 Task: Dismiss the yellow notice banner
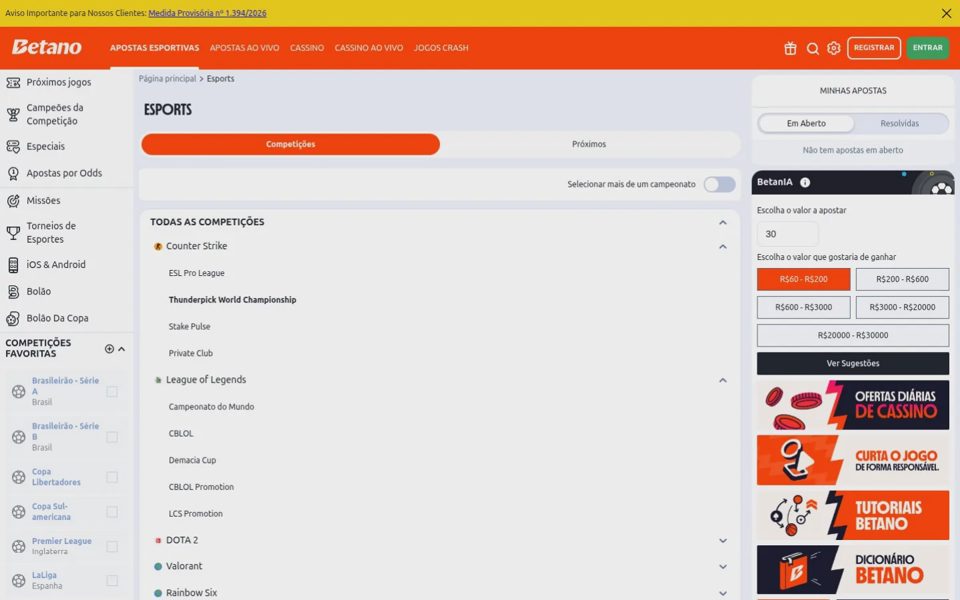click(x=946, y=13)
